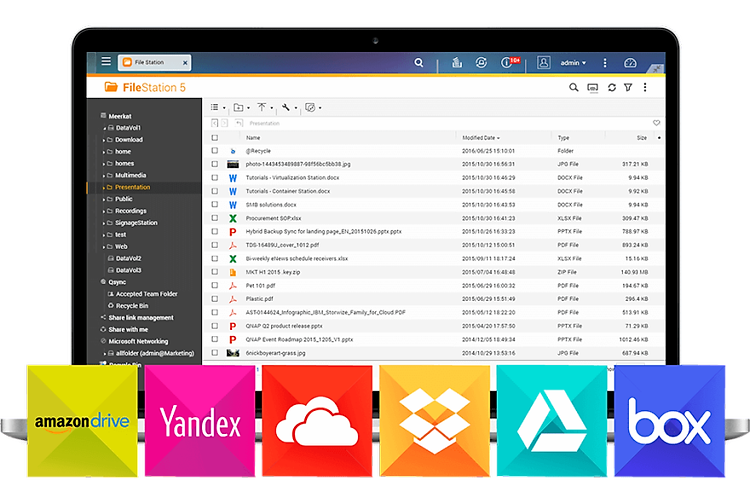750x486 pixels.
Task: Click the OneDrive cloud tile
Action: point(317,421)
